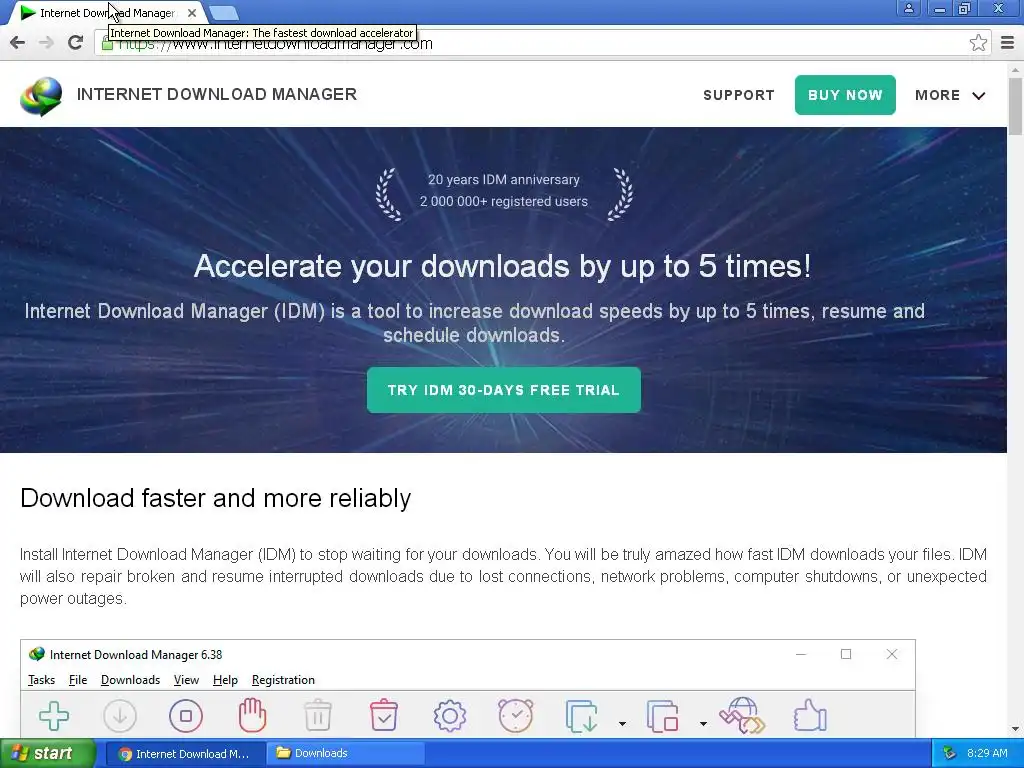Open Stop Queue dropdown arrow

[x=703, y=724]
